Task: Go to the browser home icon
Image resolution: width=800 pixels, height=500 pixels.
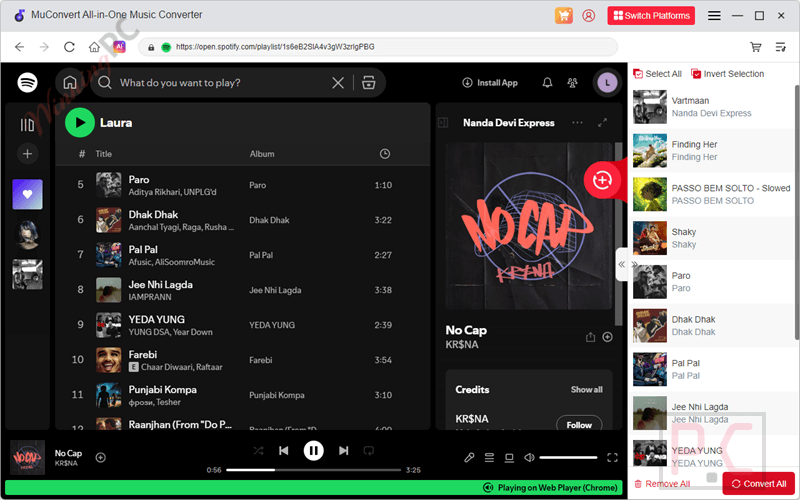Action: (x=94, y=47)
